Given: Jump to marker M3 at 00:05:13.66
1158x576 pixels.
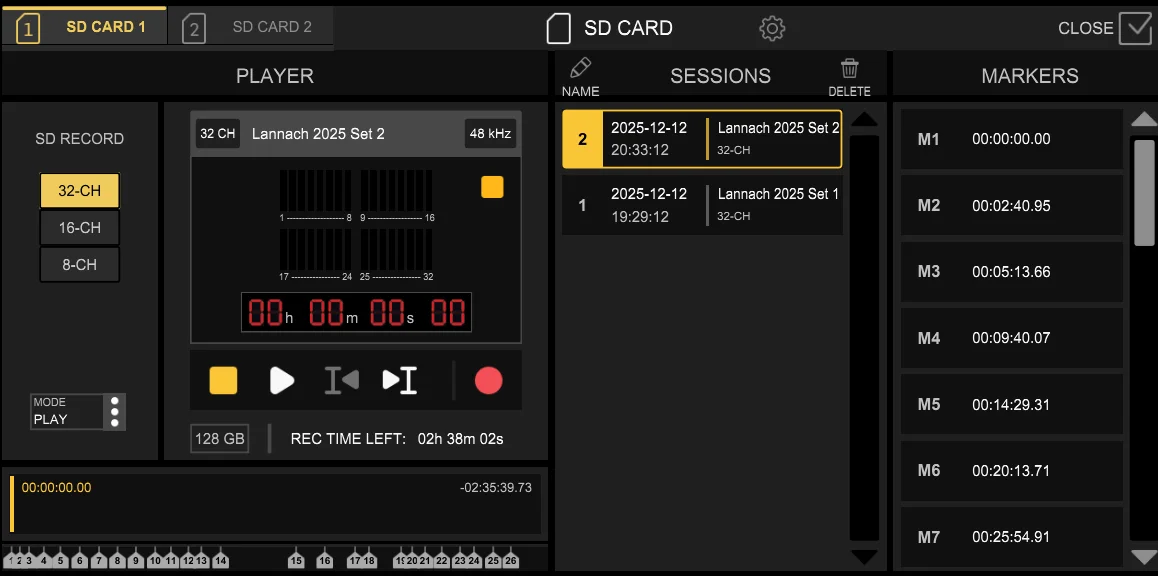Looking at the screenshot, I should point(1012,272).
